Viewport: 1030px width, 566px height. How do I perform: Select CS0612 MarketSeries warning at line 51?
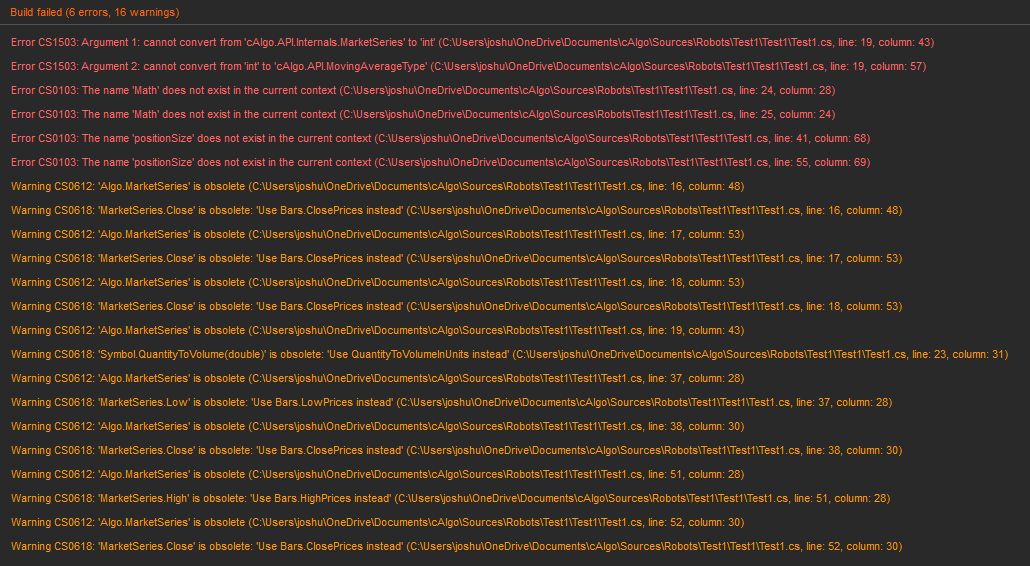377,474
